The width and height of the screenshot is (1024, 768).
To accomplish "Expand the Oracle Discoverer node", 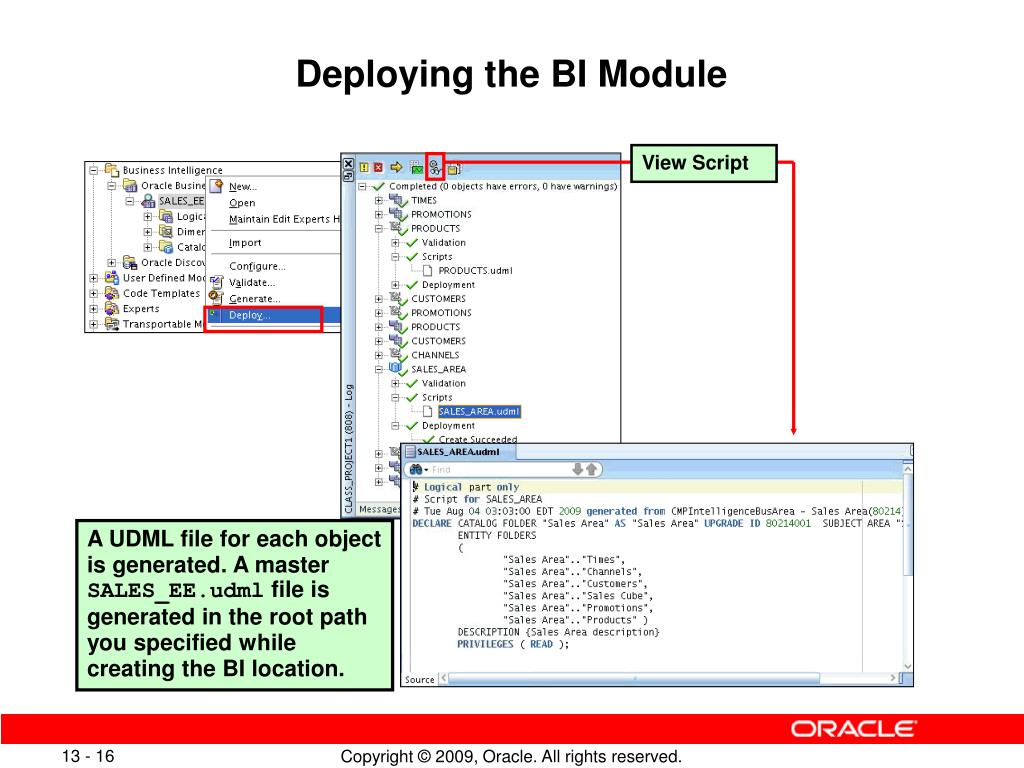I will pos(112,263).
